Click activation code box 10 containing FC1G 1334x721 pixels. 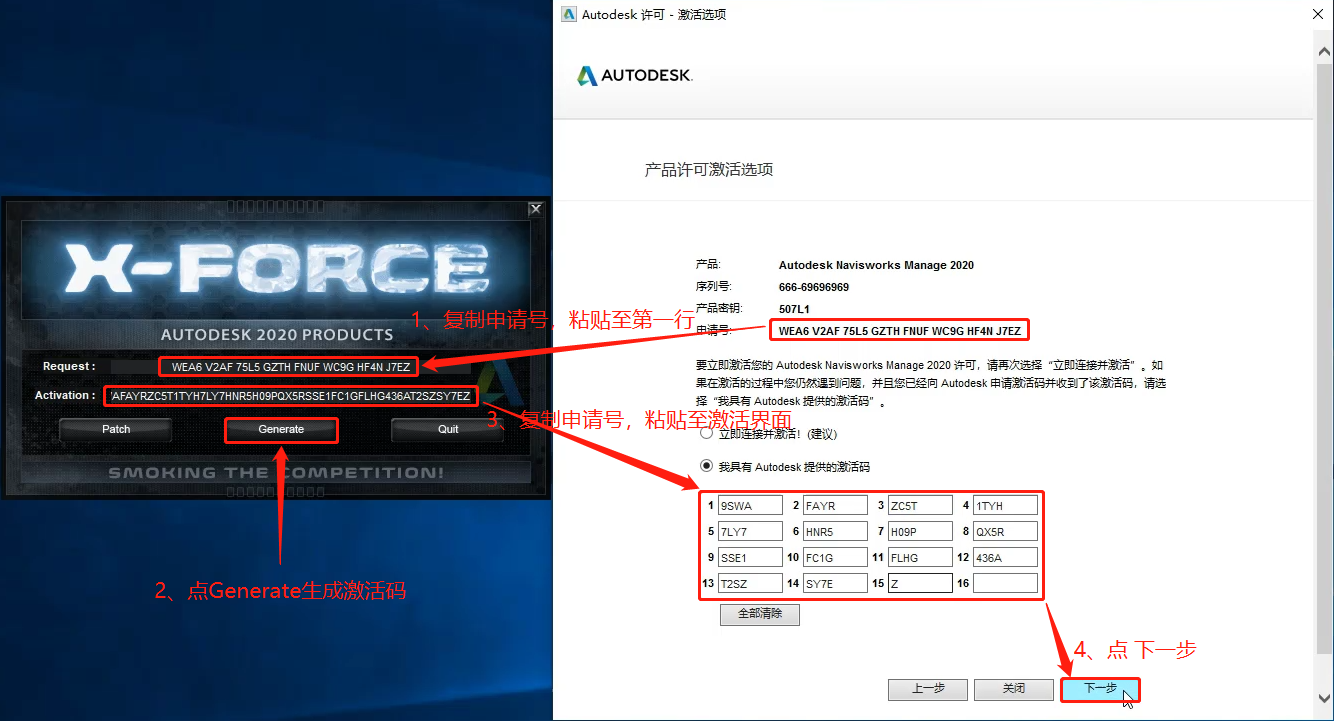835,558
